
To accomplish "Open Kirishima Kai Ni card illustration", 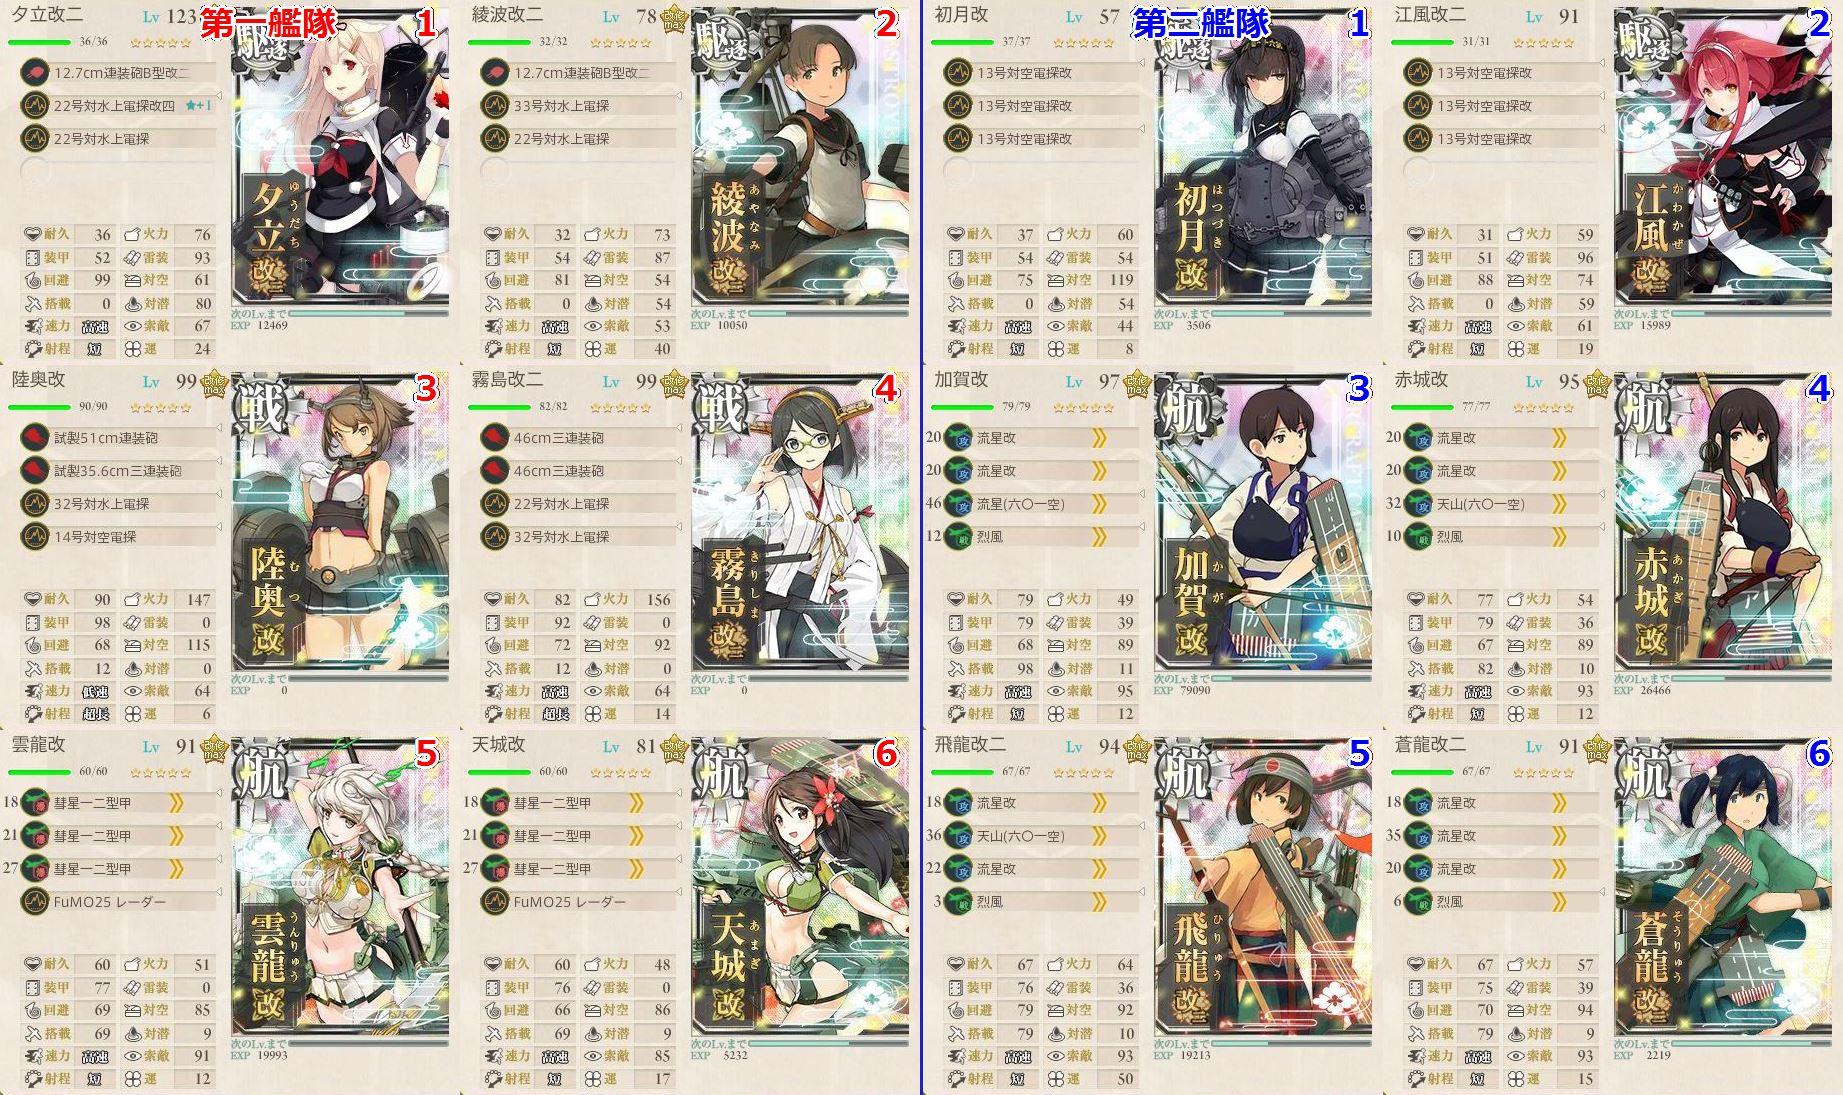I will click(x=800, y=522).
